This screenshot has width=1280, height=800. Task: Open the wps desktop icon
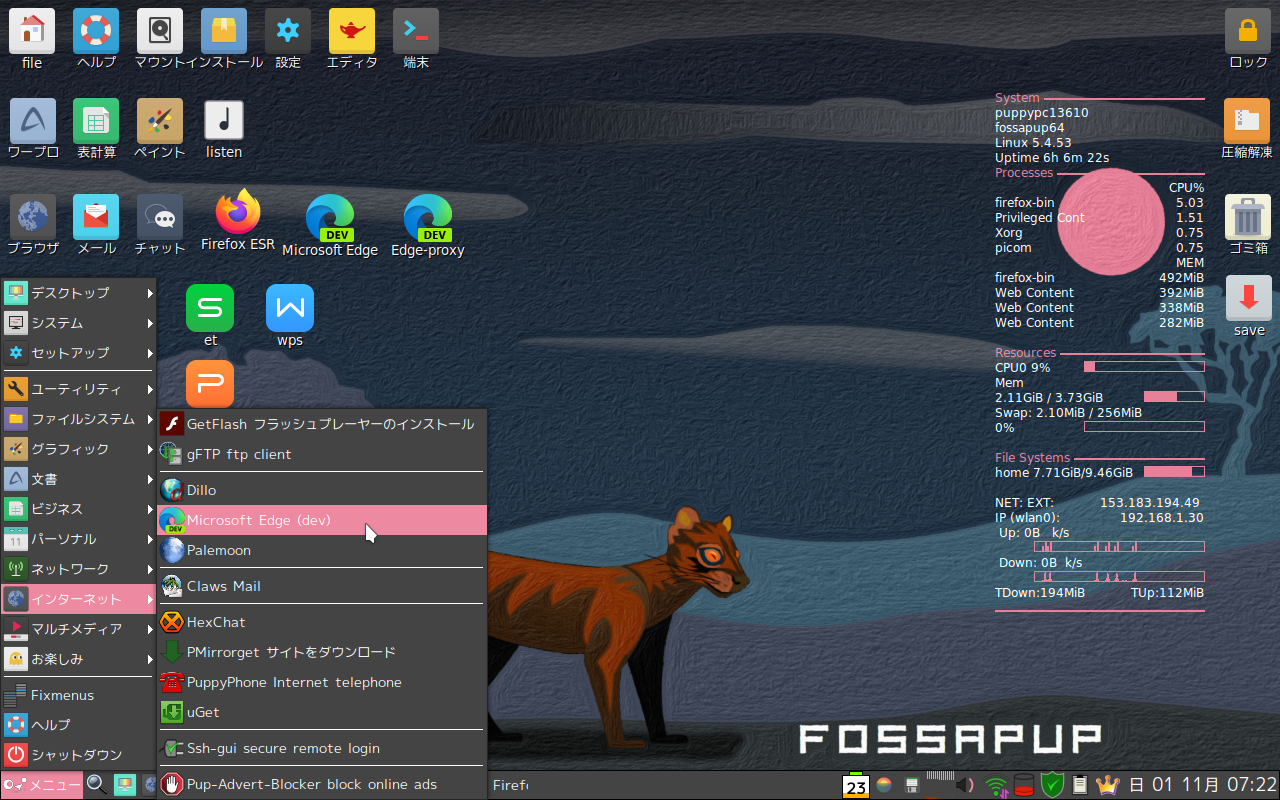pos(289,308)
